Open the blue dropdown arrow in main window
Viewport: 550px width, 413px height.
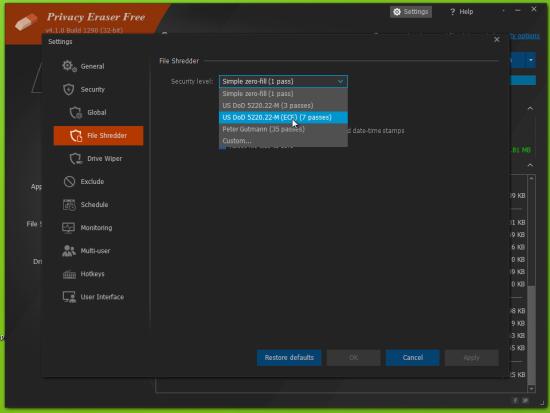point(531,60)
